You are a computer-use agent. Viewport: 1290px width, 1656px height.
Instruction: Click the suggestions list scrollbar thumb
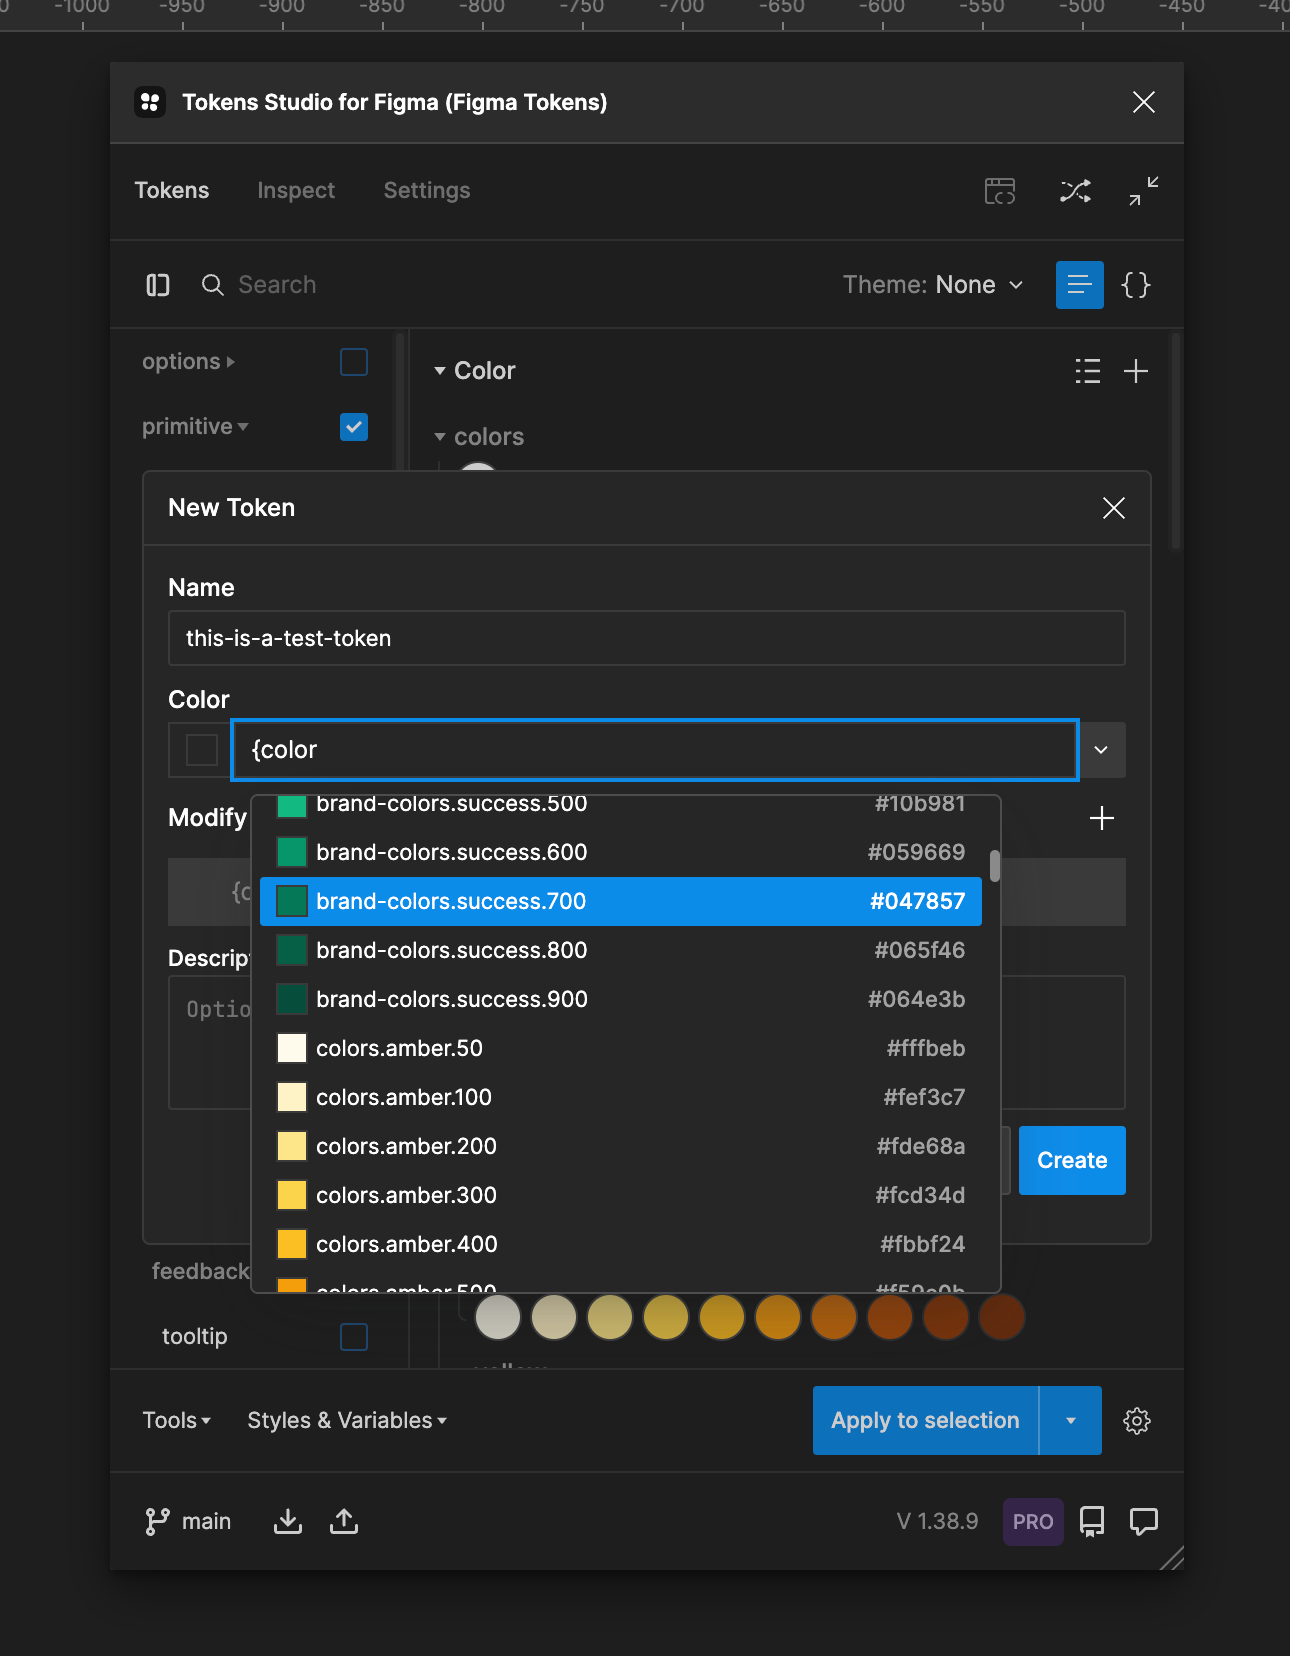[x=994, y=866]
